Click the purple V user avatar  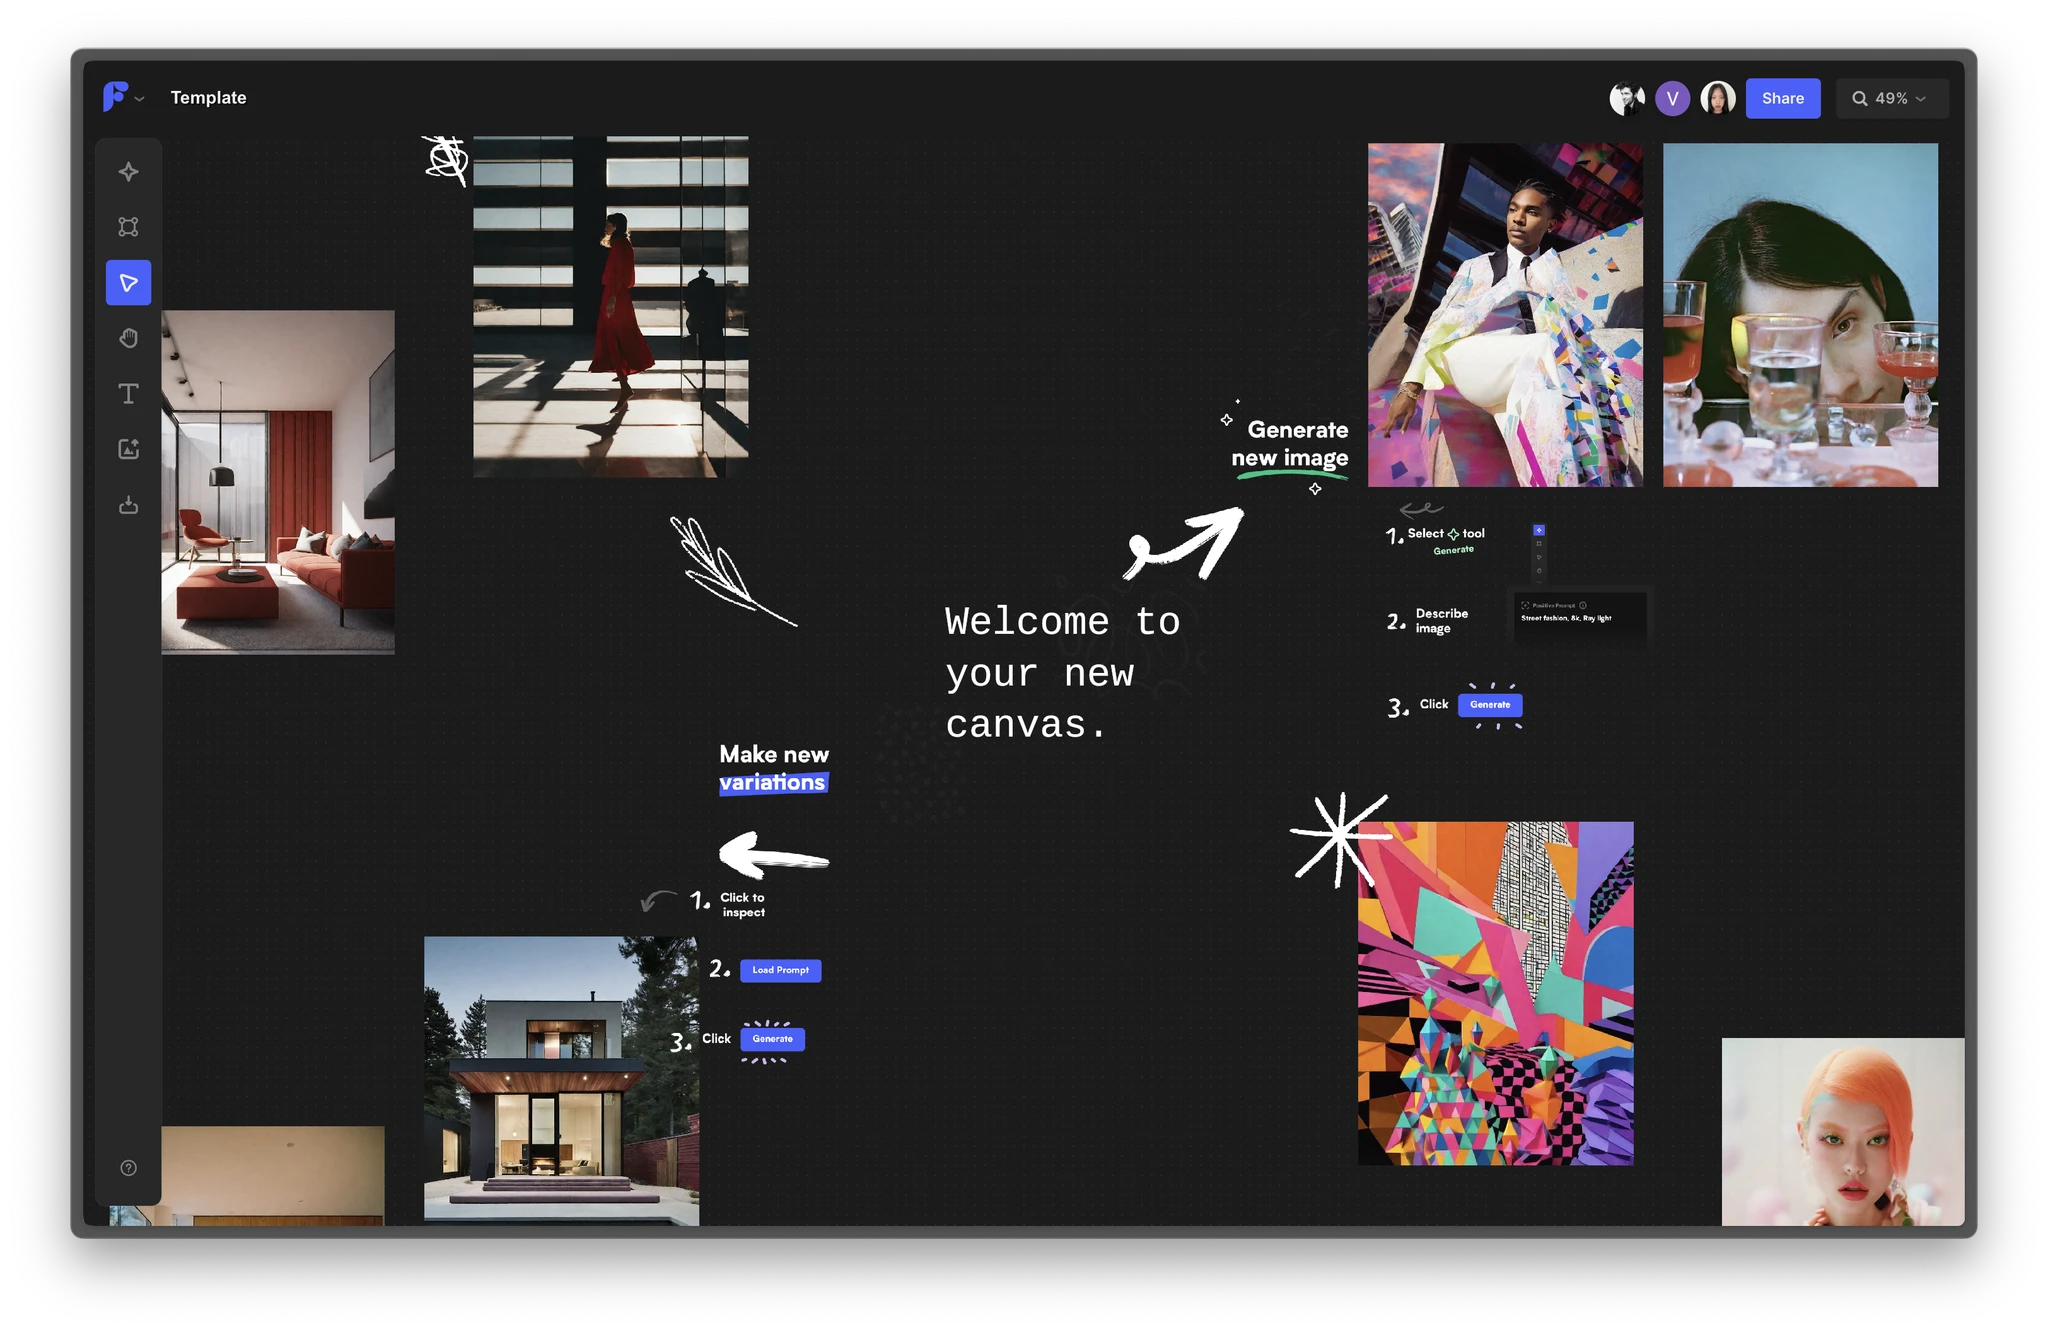[x=1672, y=98]
